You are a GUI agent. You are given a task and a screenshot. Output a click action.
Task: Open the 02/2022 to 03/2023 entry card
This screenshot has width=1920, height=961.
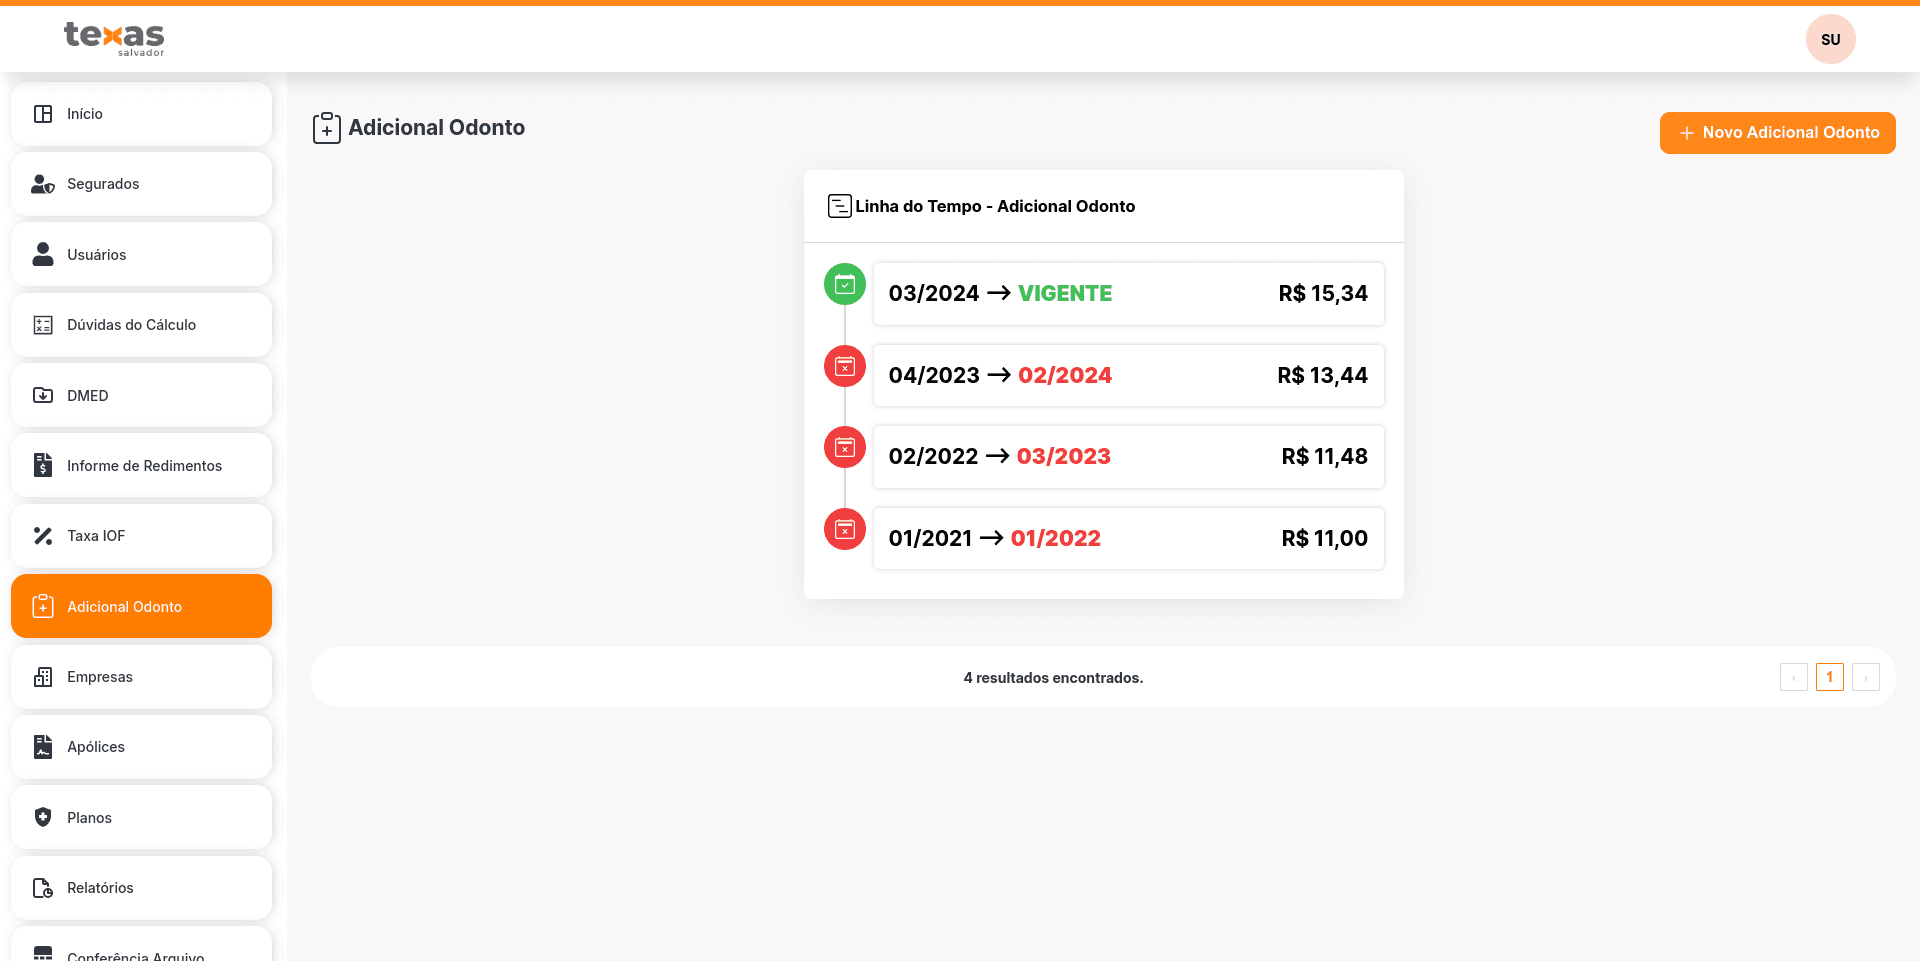pyautogui.click(x=1128, y=457)
